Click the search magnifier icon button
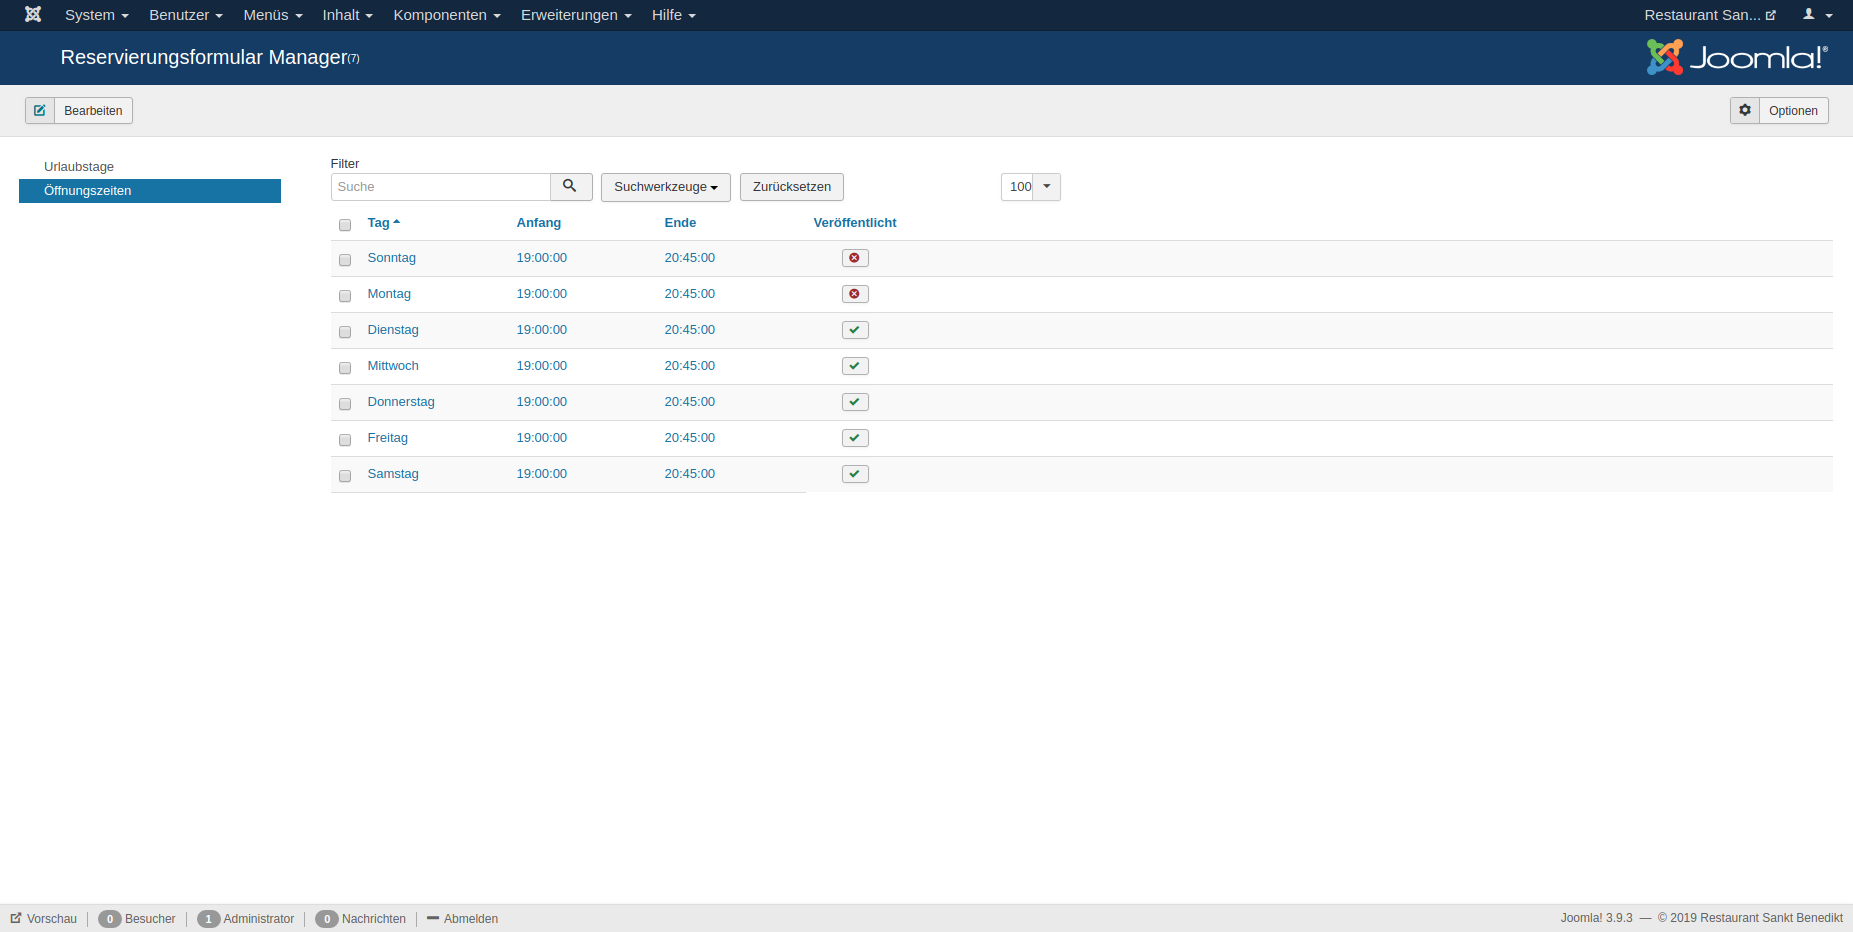The image size is (1853, 932). (570, 187)
